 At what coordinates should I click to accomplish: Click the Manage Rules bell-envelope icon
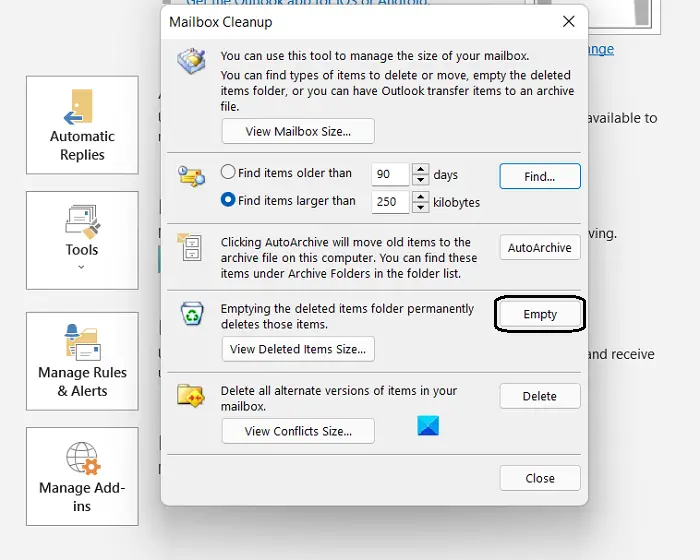(x=83, y=342)
